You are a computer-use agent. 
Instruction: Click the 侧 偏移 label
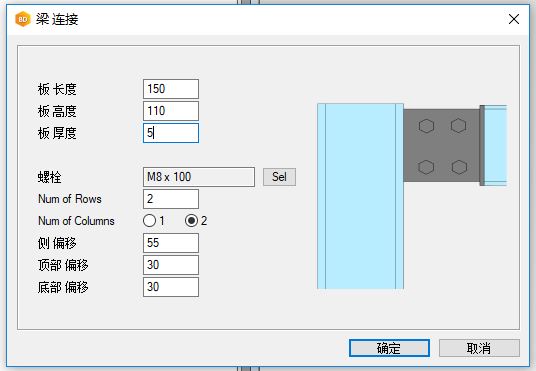(x=57, y=243)
